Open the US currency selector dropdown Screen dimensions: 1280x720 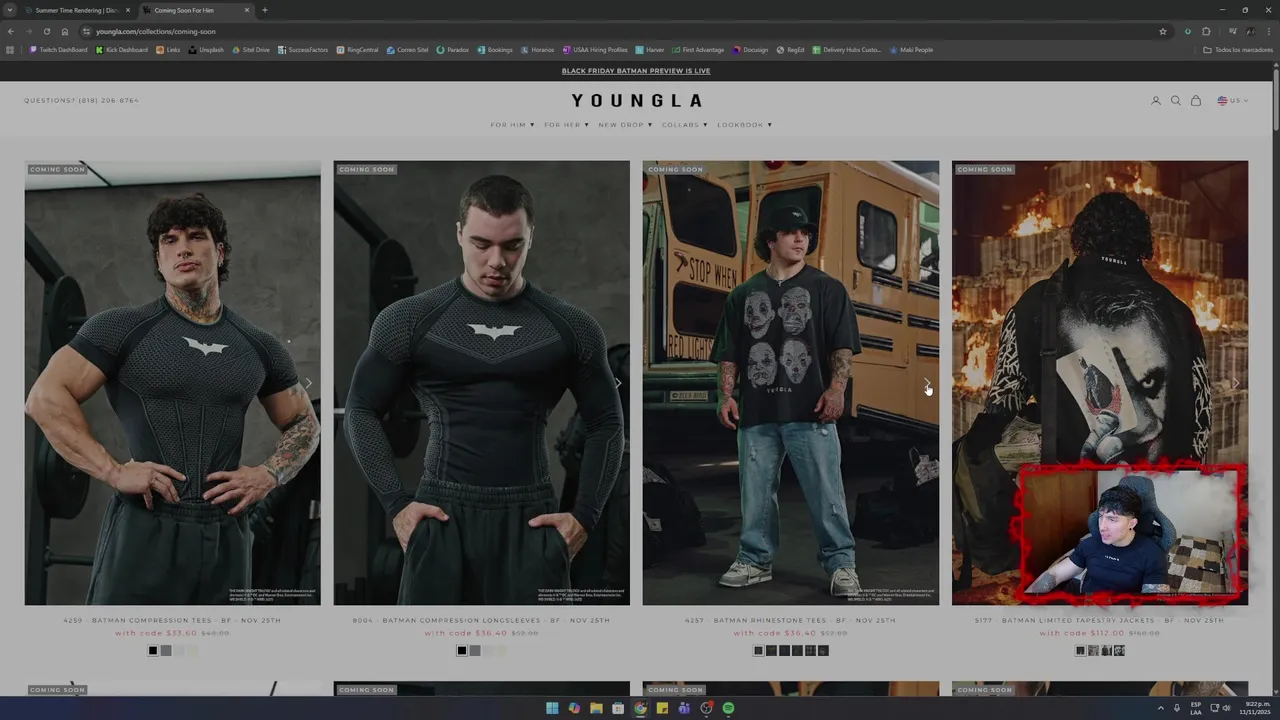pyautogui.click(x=1233, y=100)
